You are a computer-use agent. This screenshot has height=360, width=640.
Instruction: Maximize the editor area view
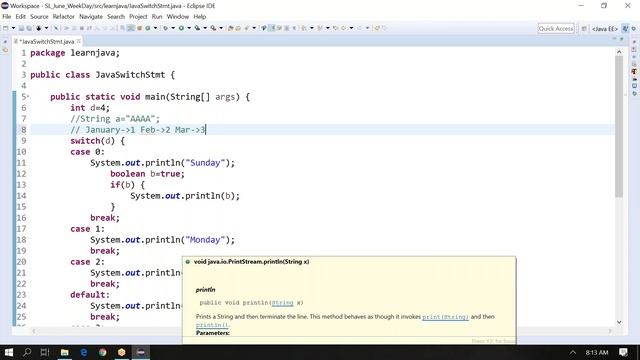622,38
